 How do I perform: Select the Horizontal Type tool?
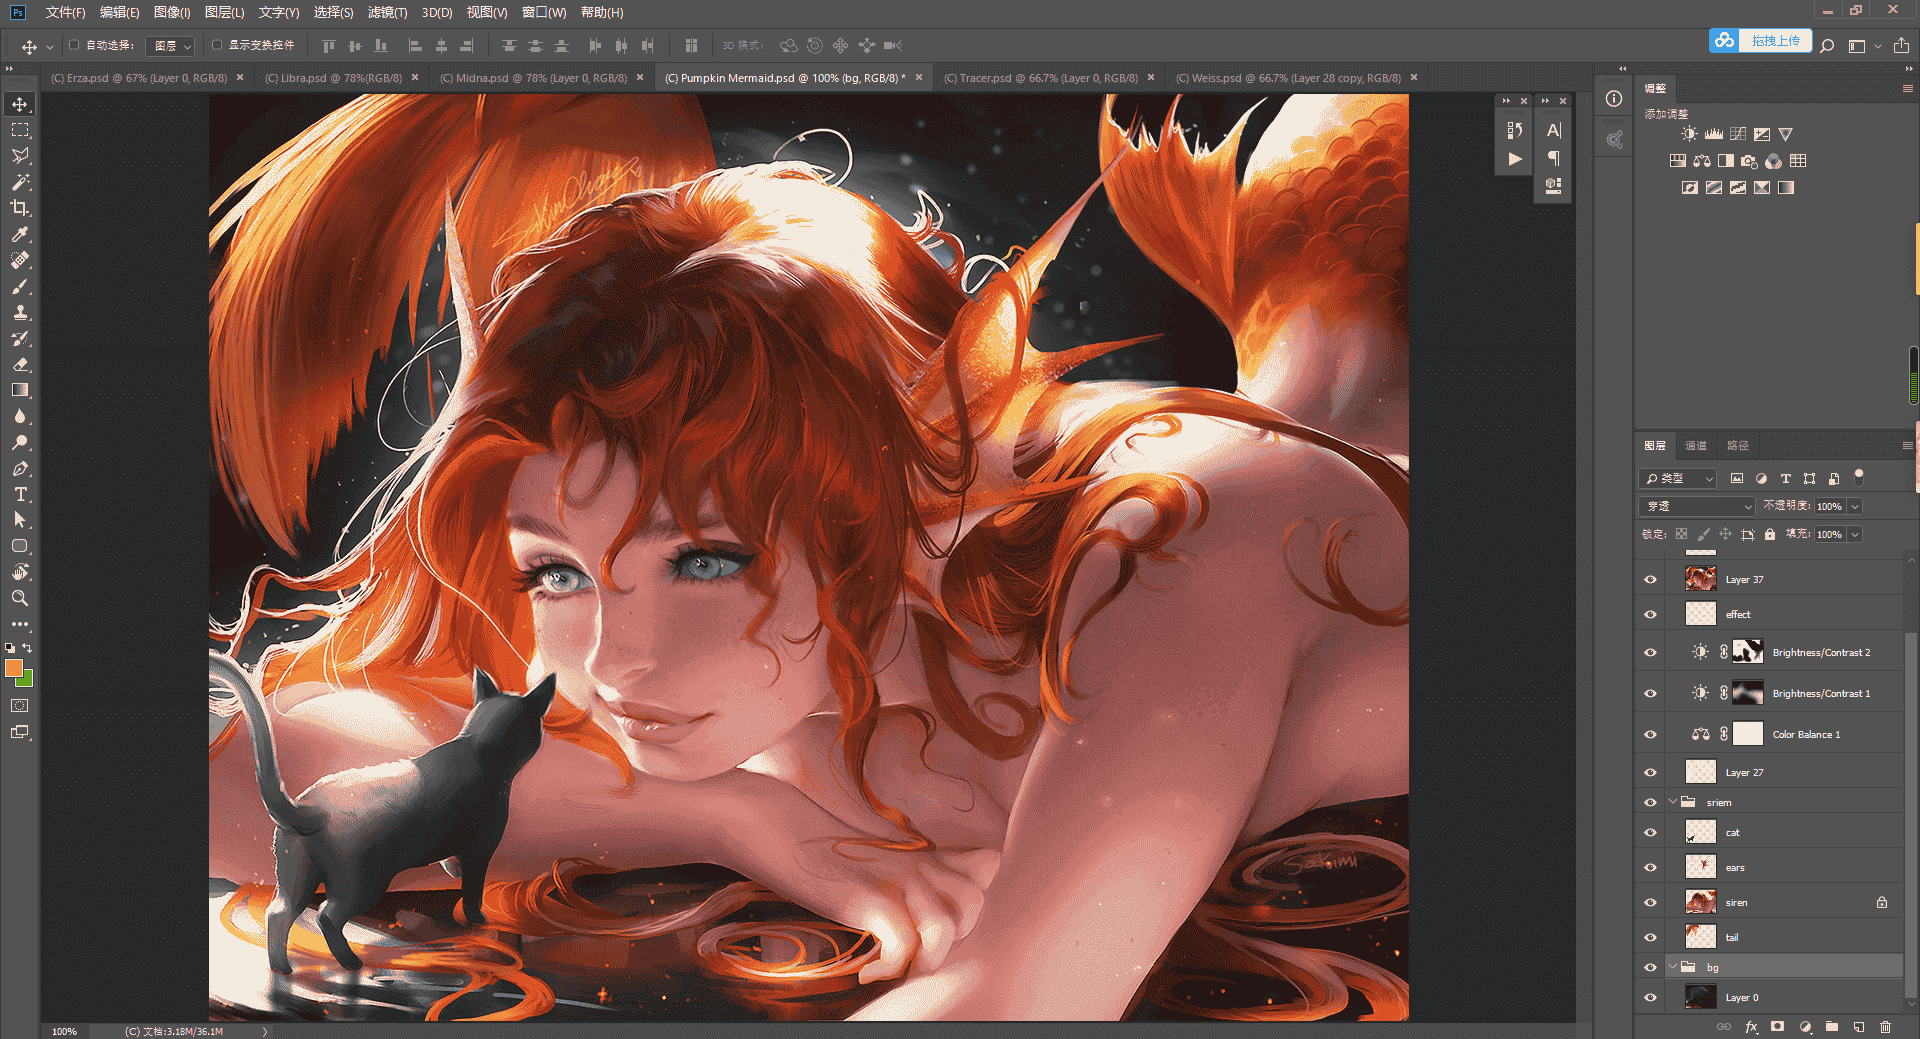20,494
